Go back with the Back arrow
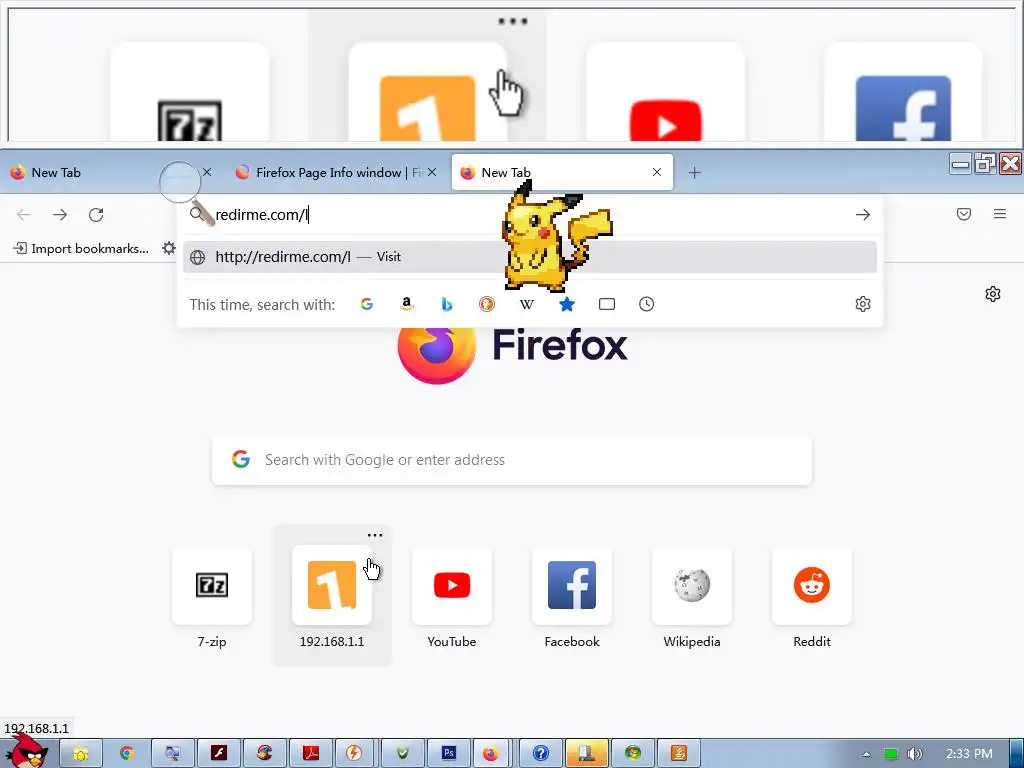The image size is (1024, 768). click(24, 214)
